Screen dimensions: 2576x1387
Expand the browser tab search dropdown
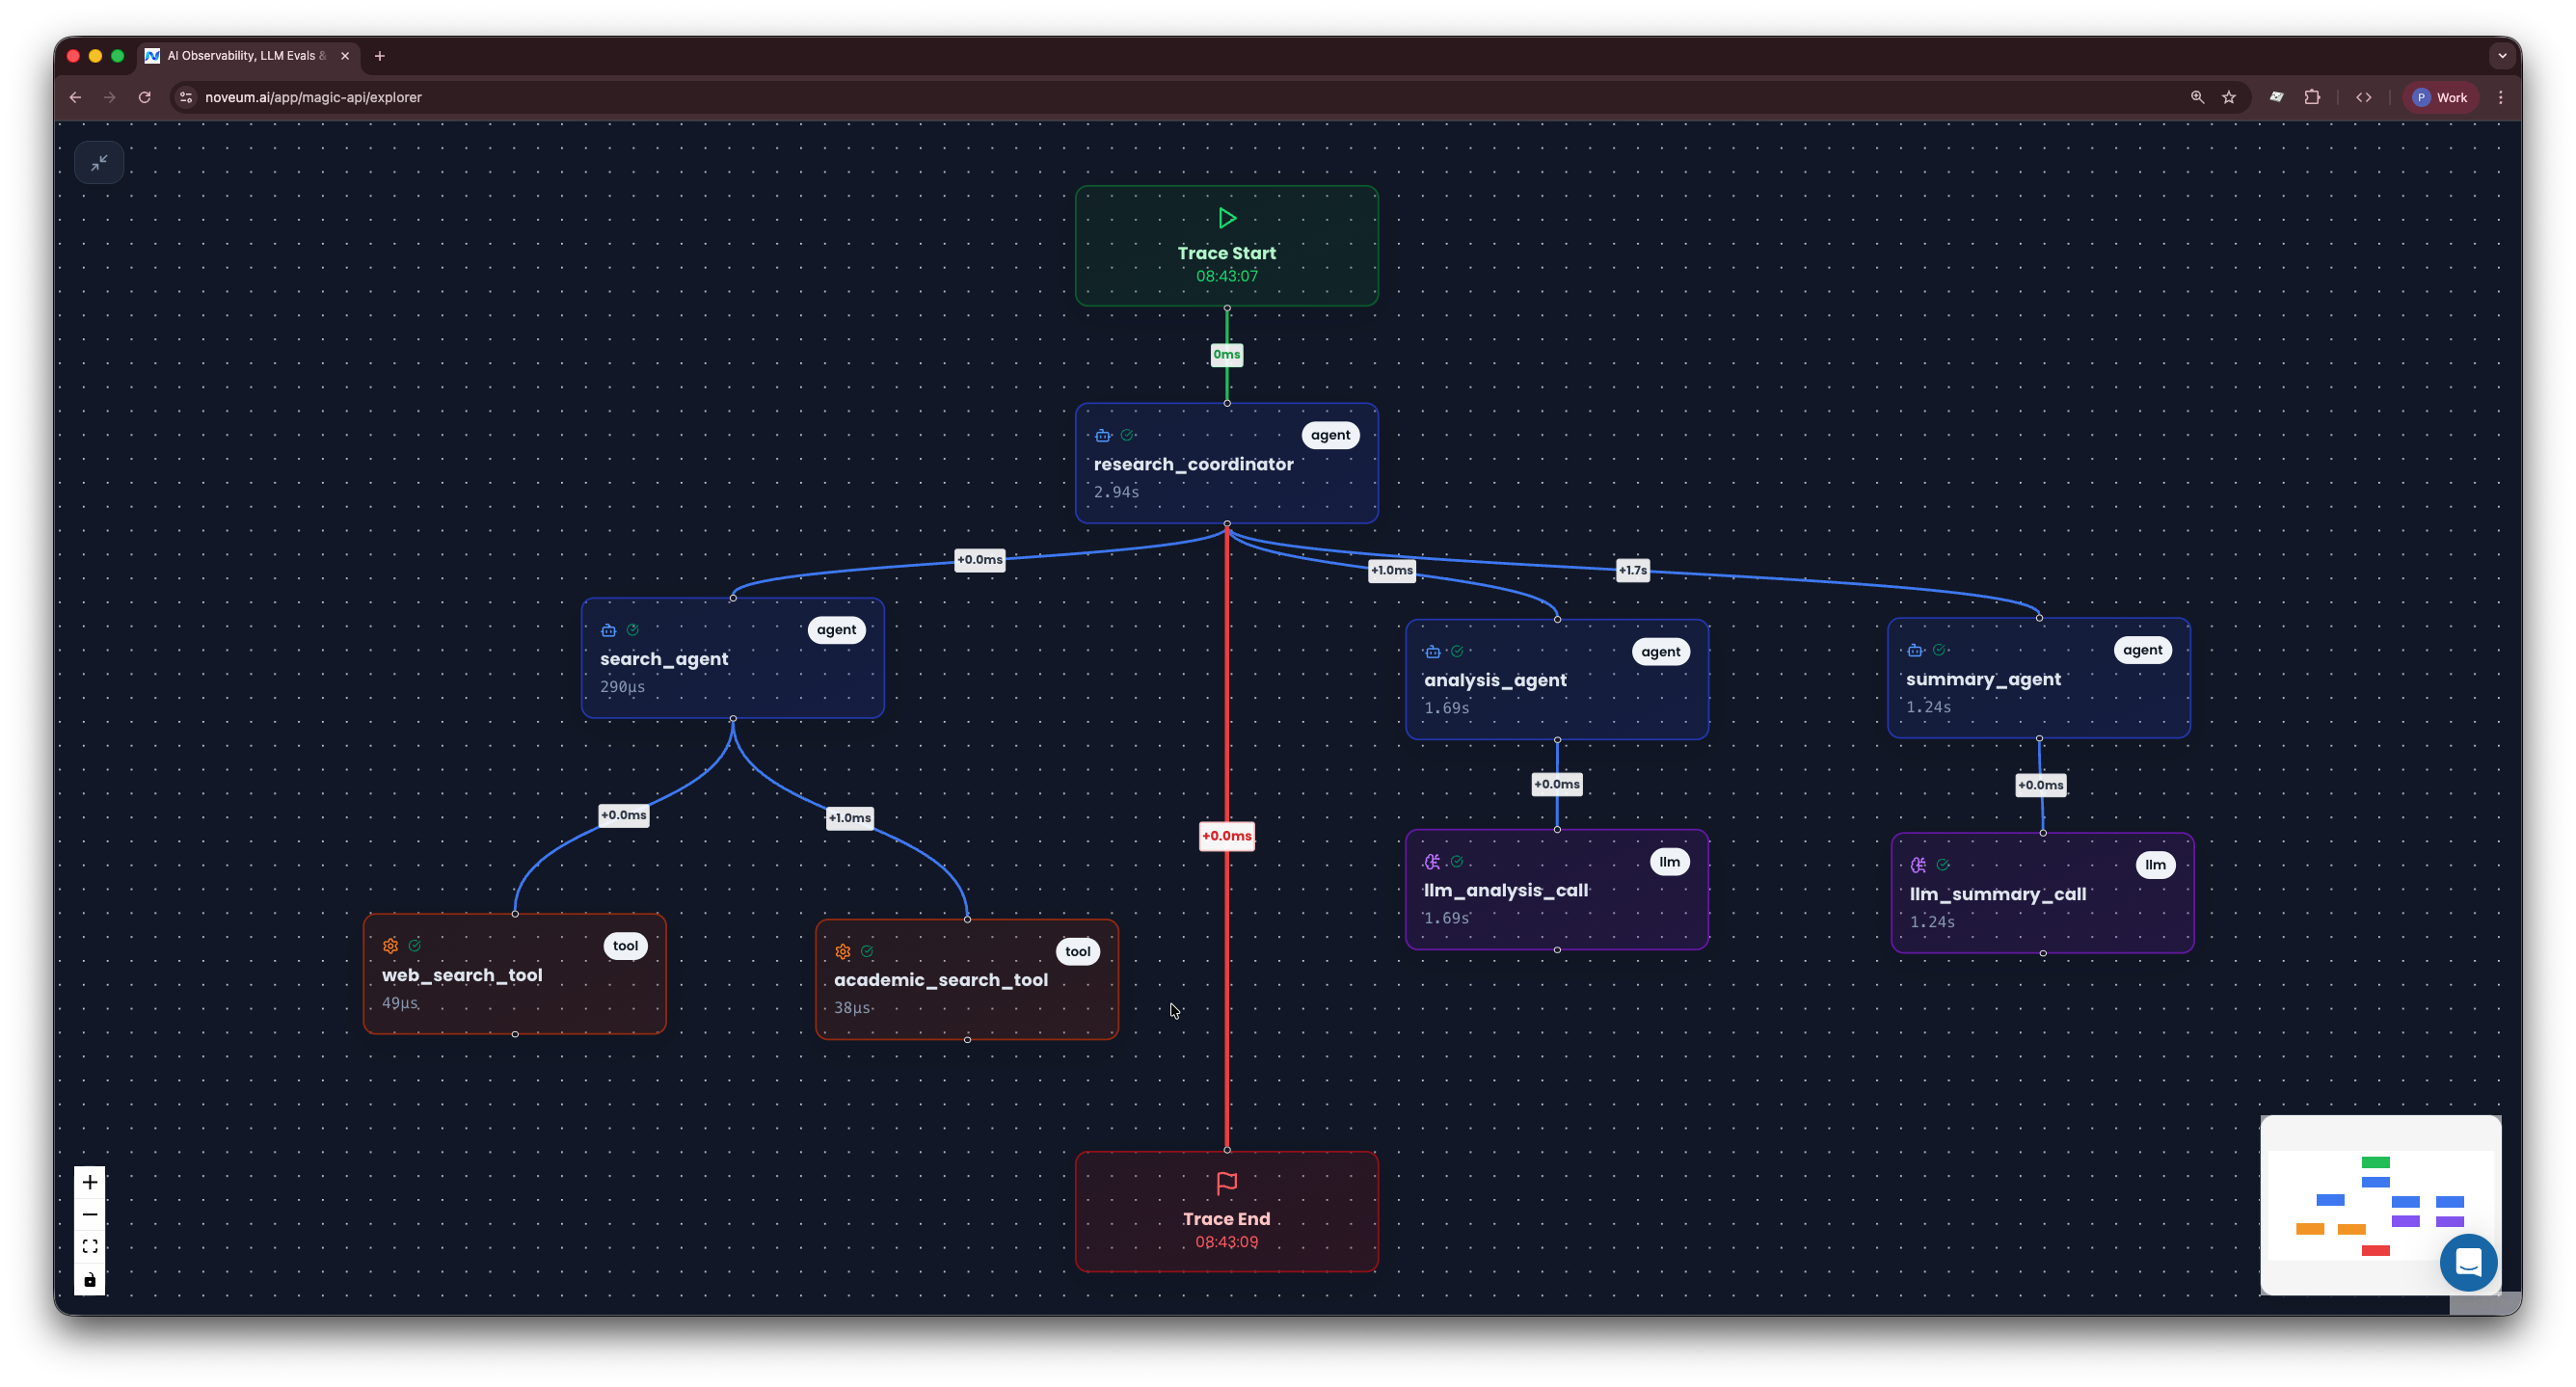[2501, 56]
